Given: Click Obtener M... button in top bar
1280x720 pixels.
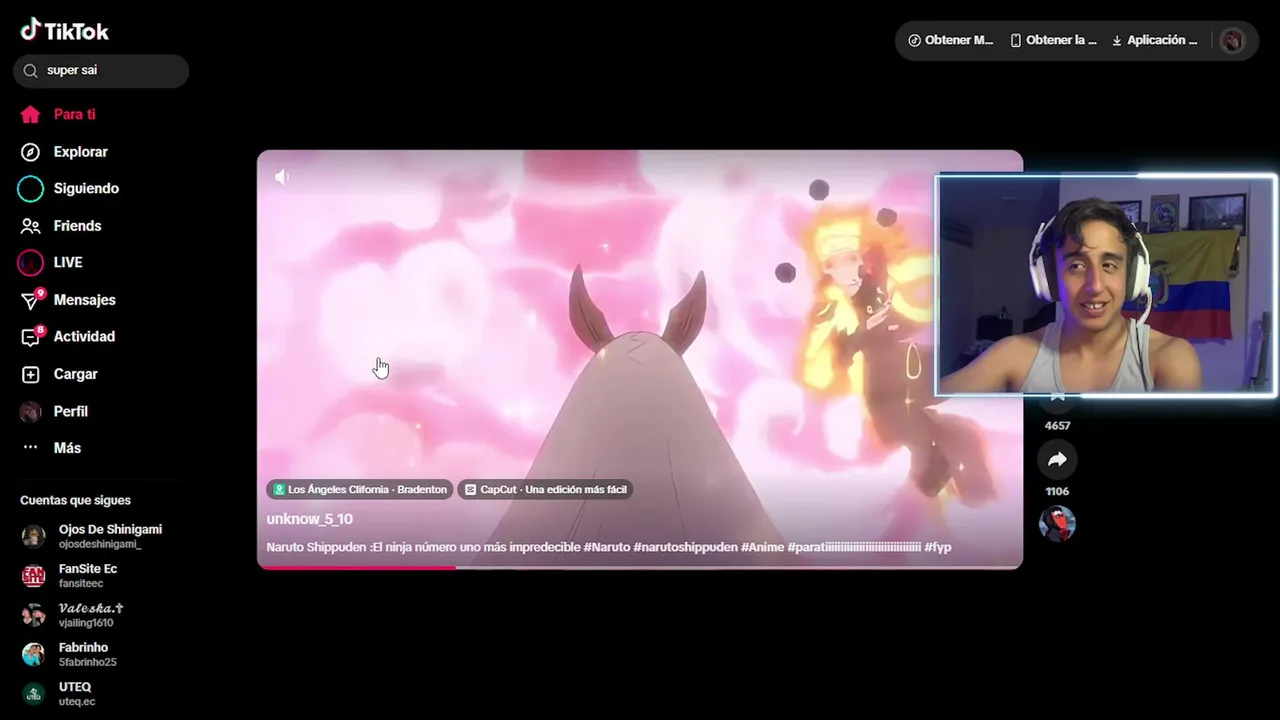Looking at the screenshot, I should click(x=950, y=40).
